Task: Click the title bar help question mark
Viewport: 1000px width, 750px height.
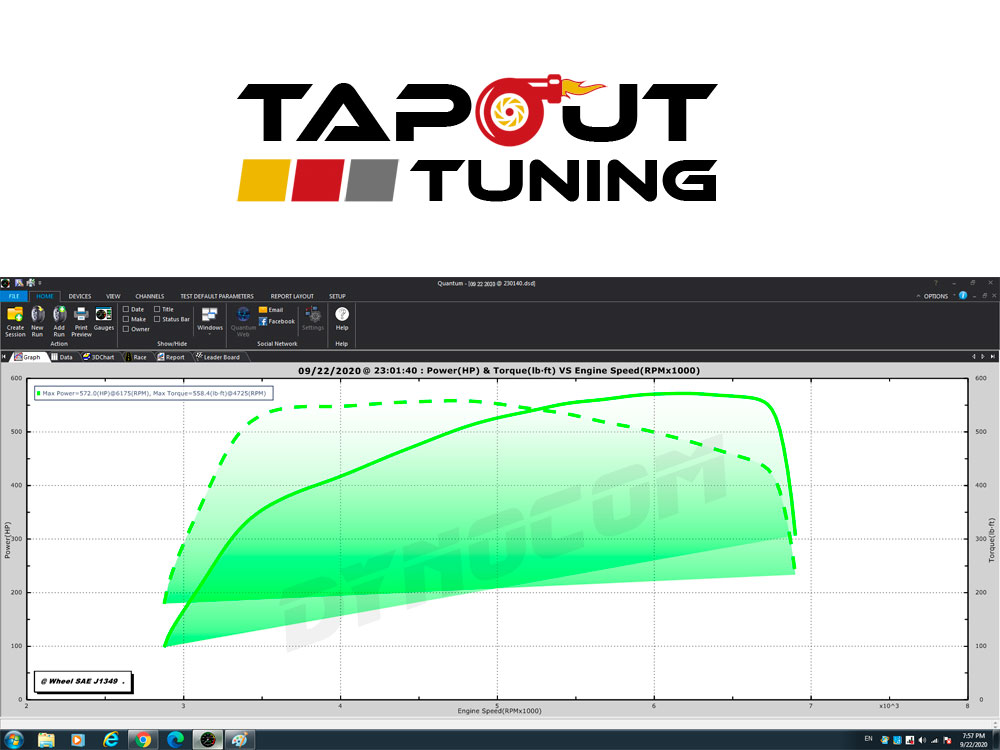Action: pyautogui.click(x=936, y=283)
